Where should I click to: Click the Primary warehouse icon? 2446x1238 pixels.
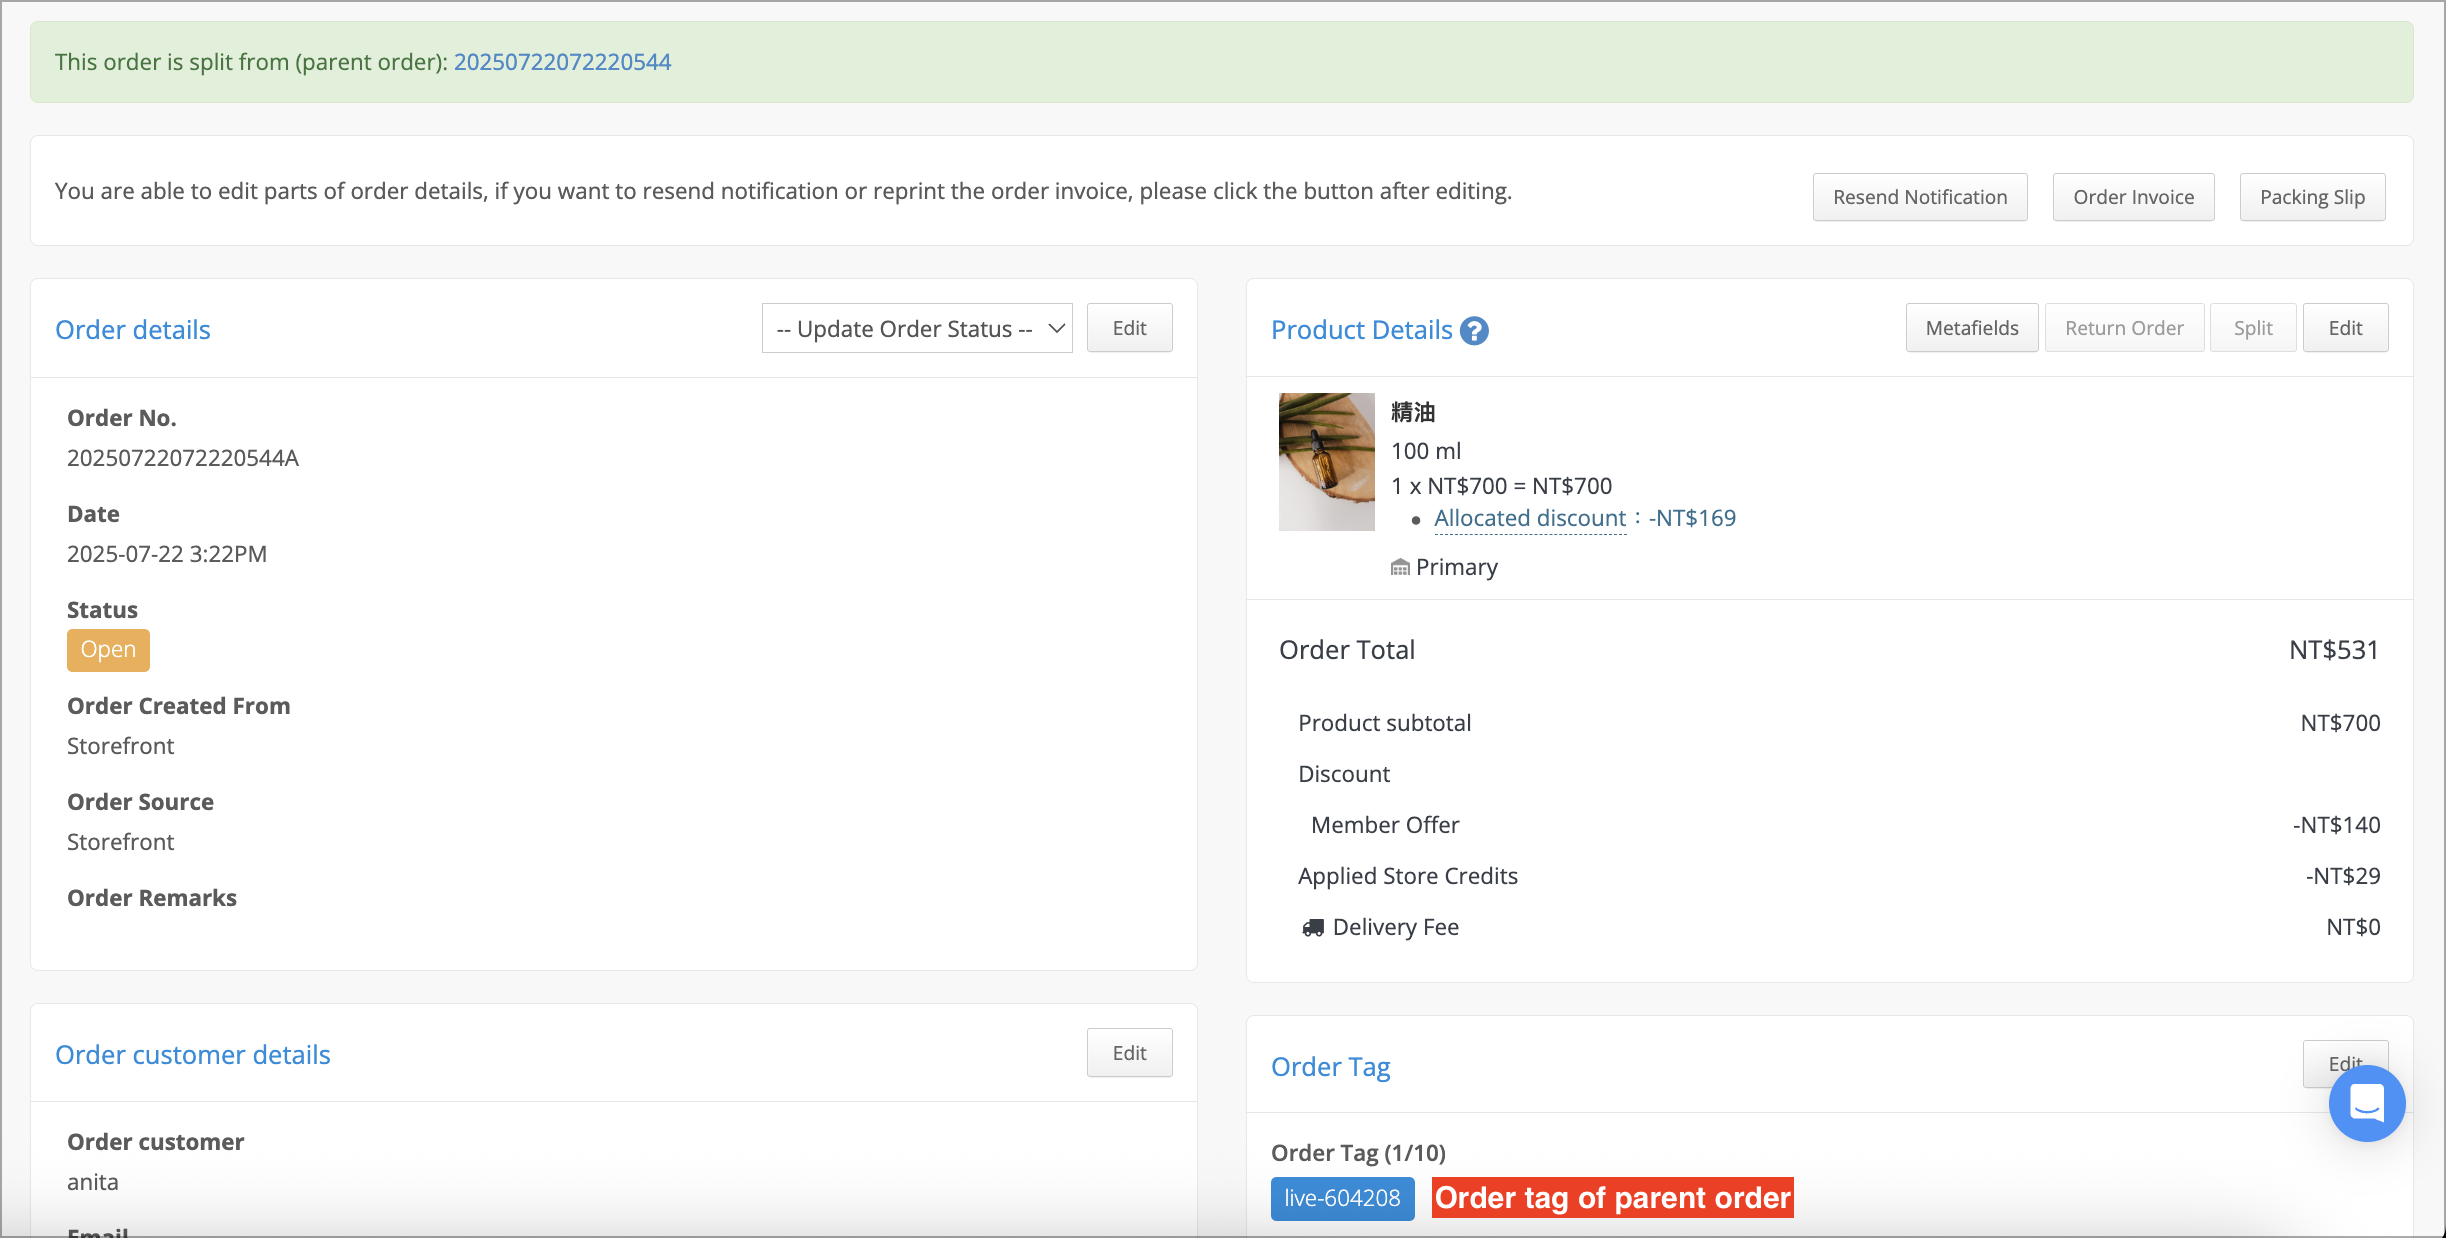coord(1400,568)
